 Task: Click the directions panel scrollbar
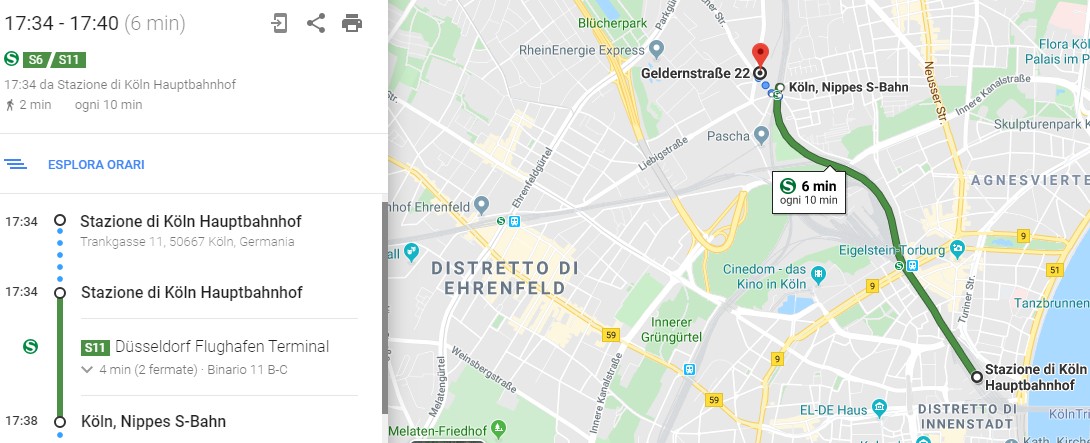[x=384, y=307]
